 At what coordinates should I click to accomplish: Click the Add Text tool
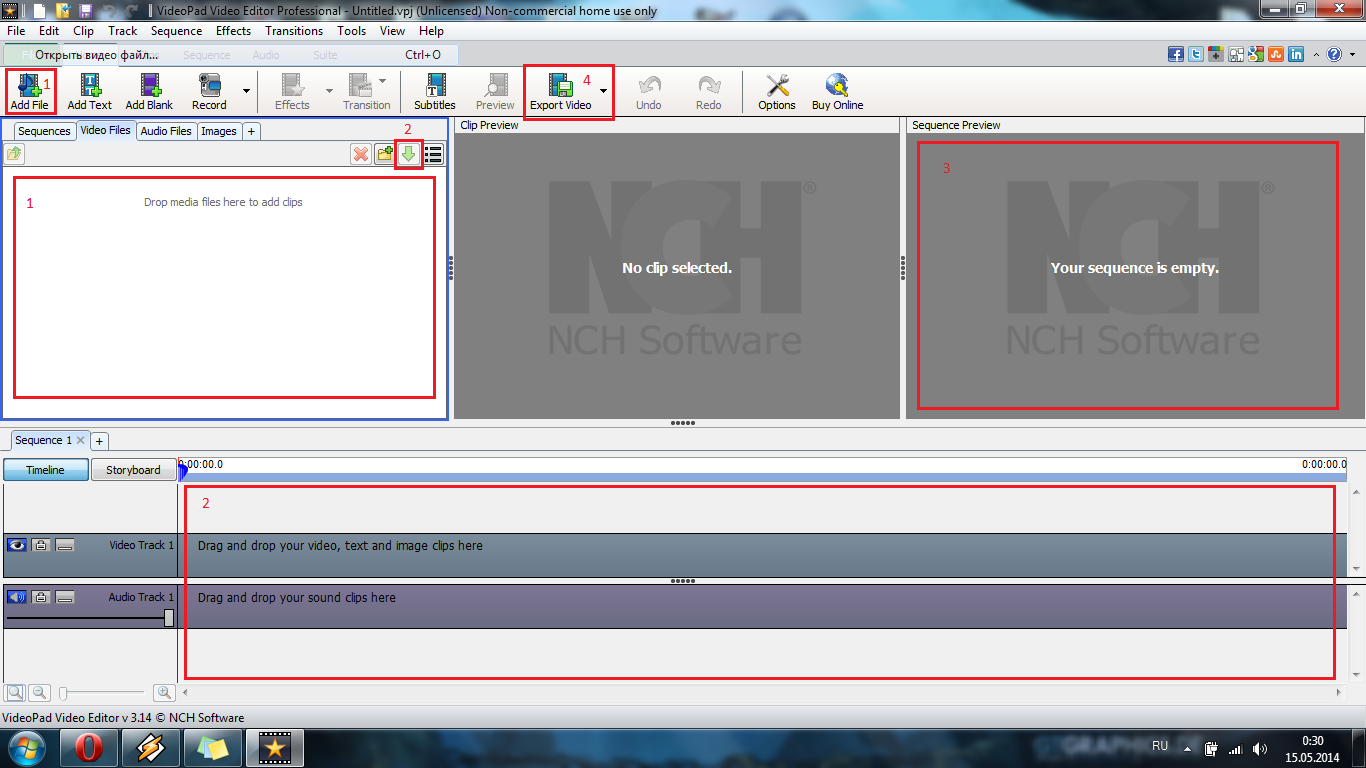89,91
